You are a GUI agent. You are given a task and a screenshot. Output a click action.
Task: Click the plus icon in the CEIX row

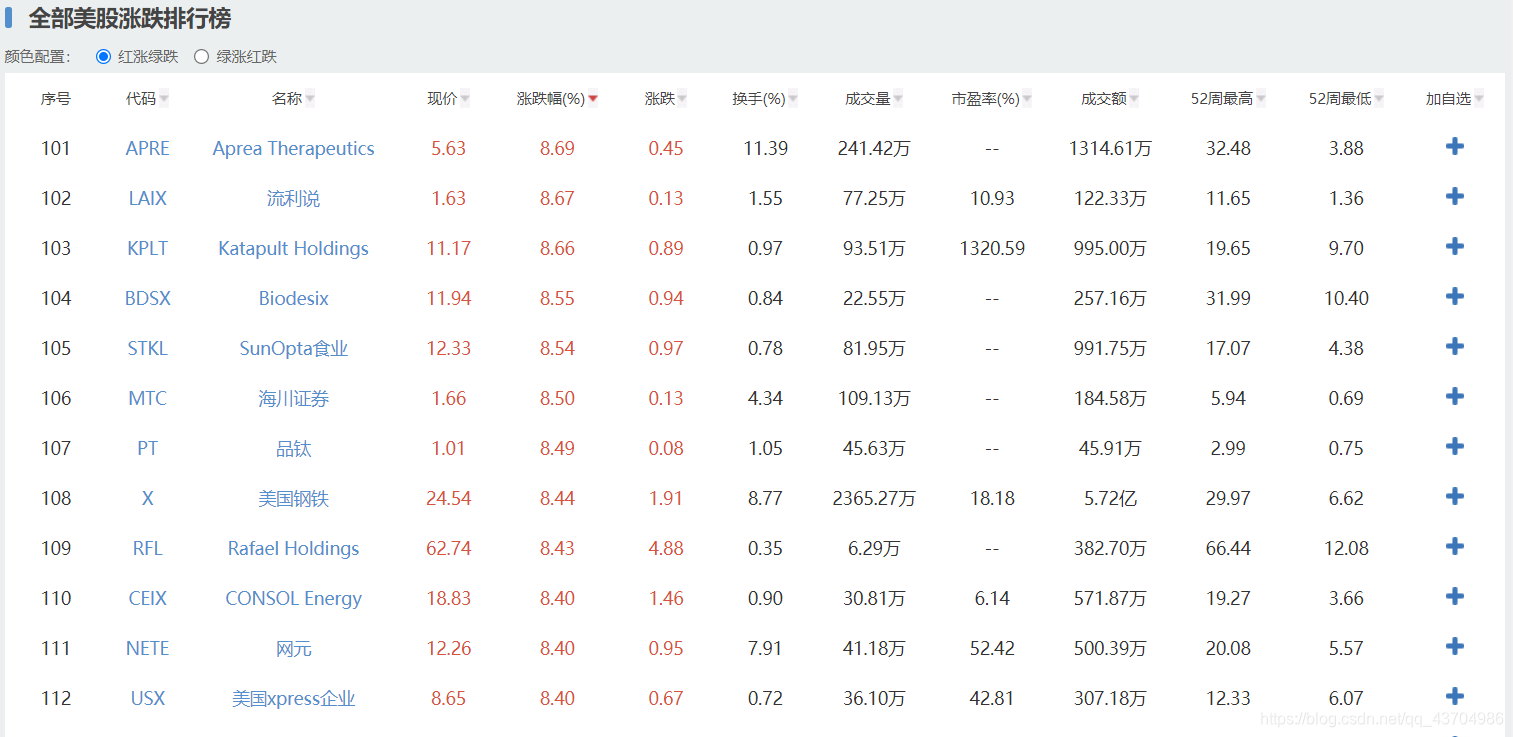1455,597
